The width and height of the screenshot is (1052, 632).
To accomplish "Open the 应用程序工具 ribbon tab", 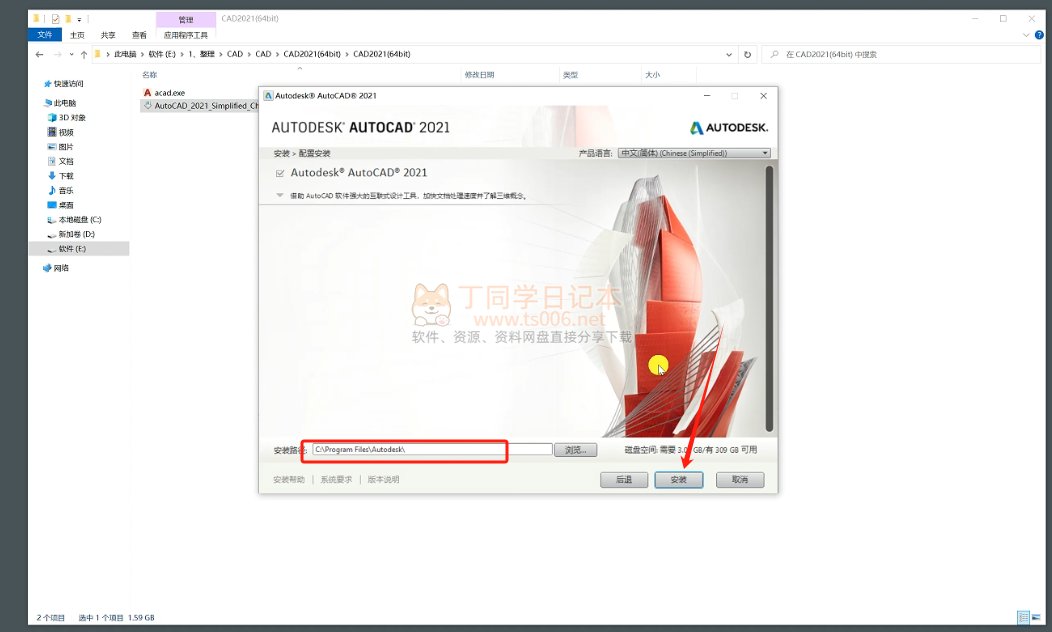I will 186,35.
